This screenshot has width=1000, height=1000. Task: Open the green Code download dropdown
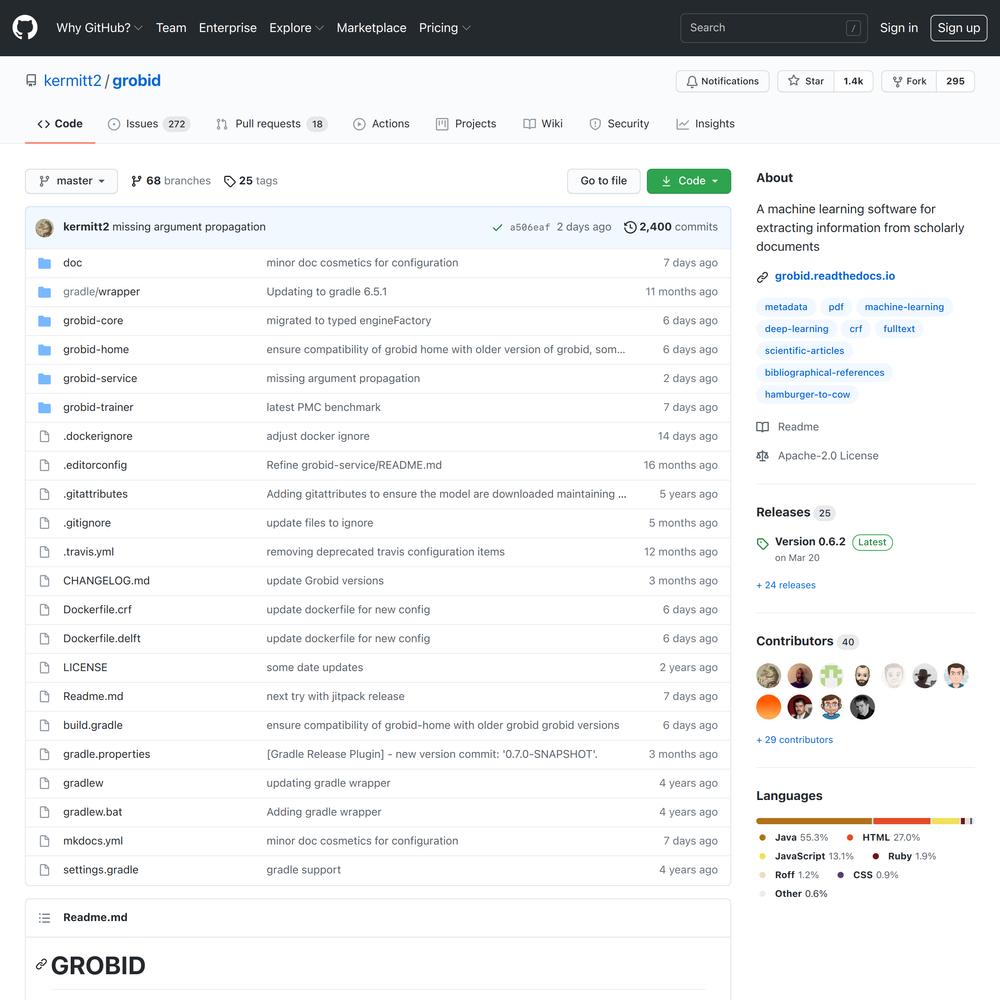click(x=689, y=181)
